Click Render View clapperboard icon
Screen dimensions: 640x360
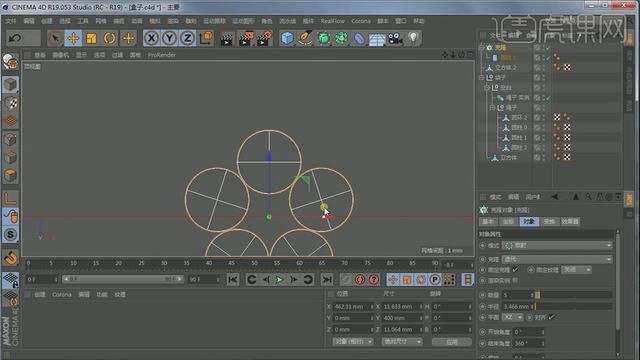[227, 38]
